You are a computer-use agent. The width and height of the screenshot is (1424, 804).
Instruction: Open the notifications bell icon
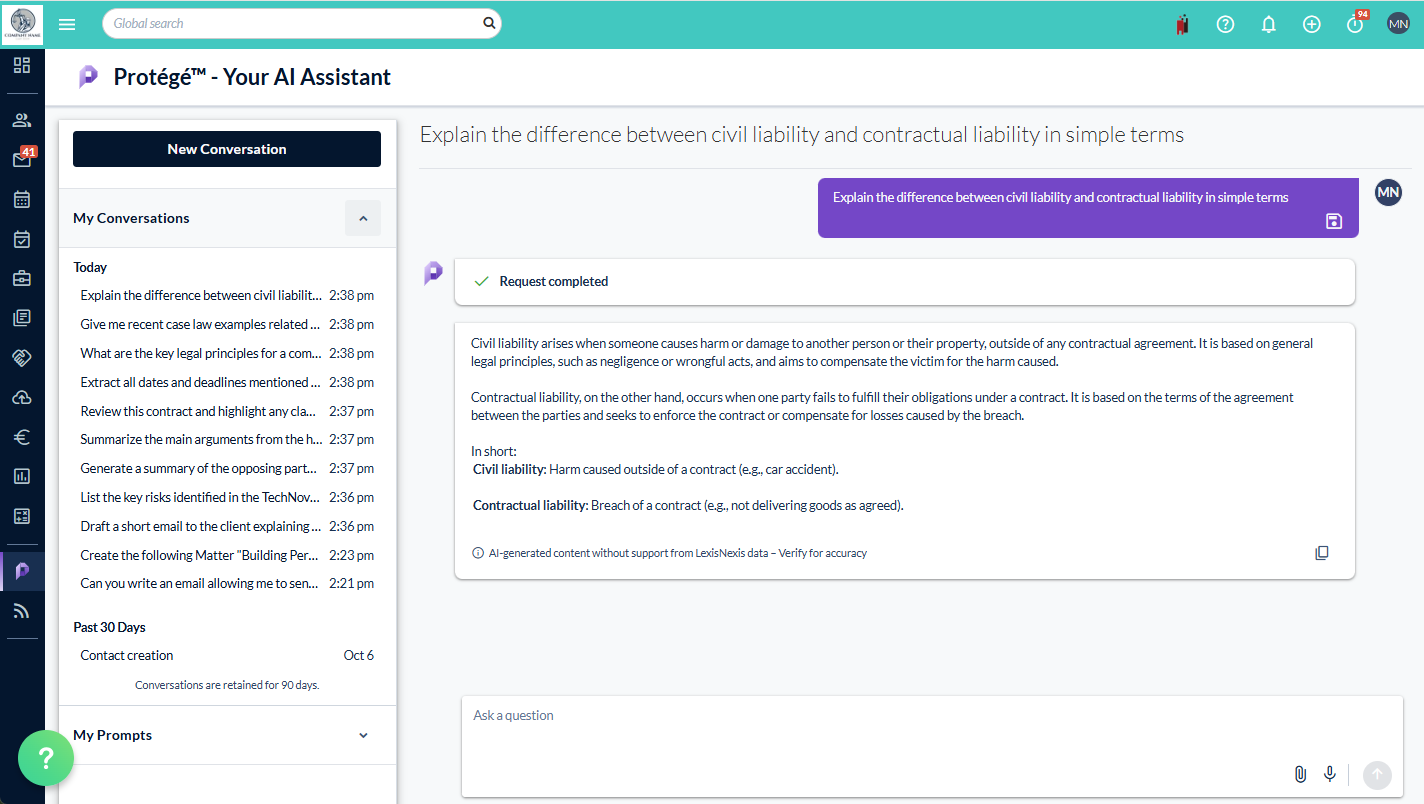tap(1268, 24)
